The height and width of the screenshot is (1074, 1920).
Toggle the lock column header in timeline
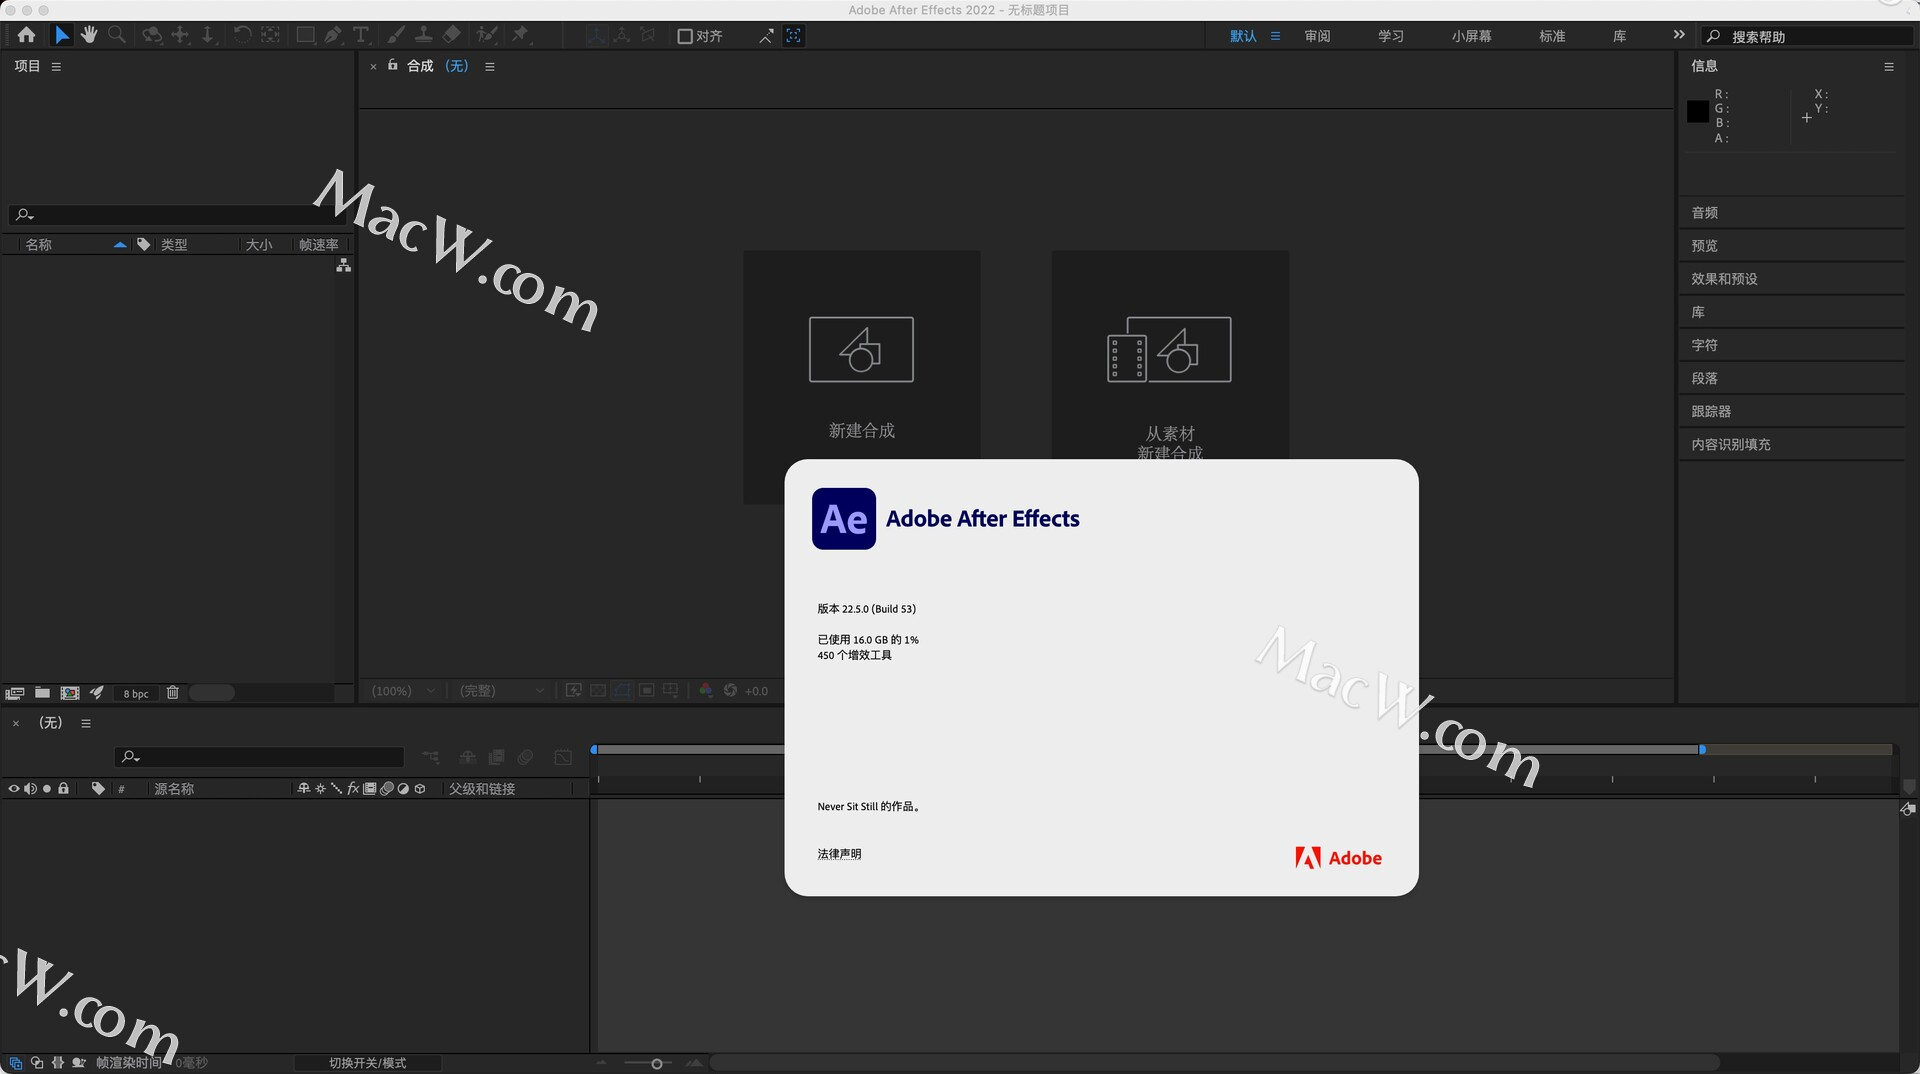[x=64, y=788]
